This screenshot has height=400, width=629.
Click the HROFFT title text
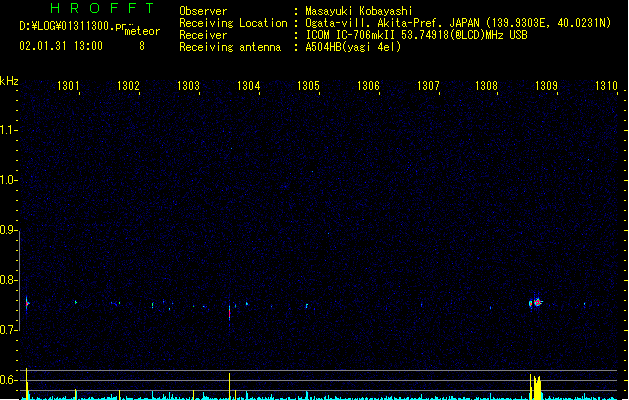coord(102,8)
